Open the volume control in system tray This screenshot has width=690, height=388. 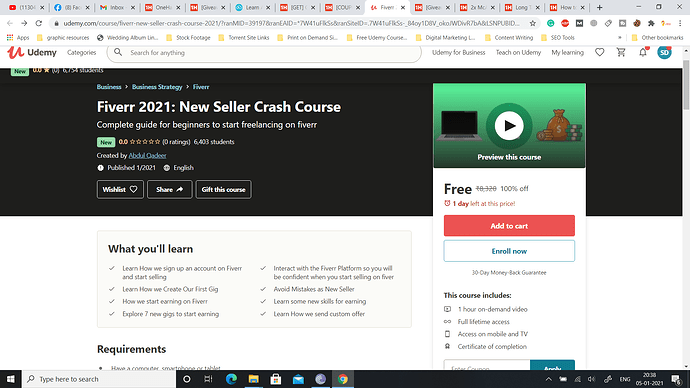coord(591,379)
